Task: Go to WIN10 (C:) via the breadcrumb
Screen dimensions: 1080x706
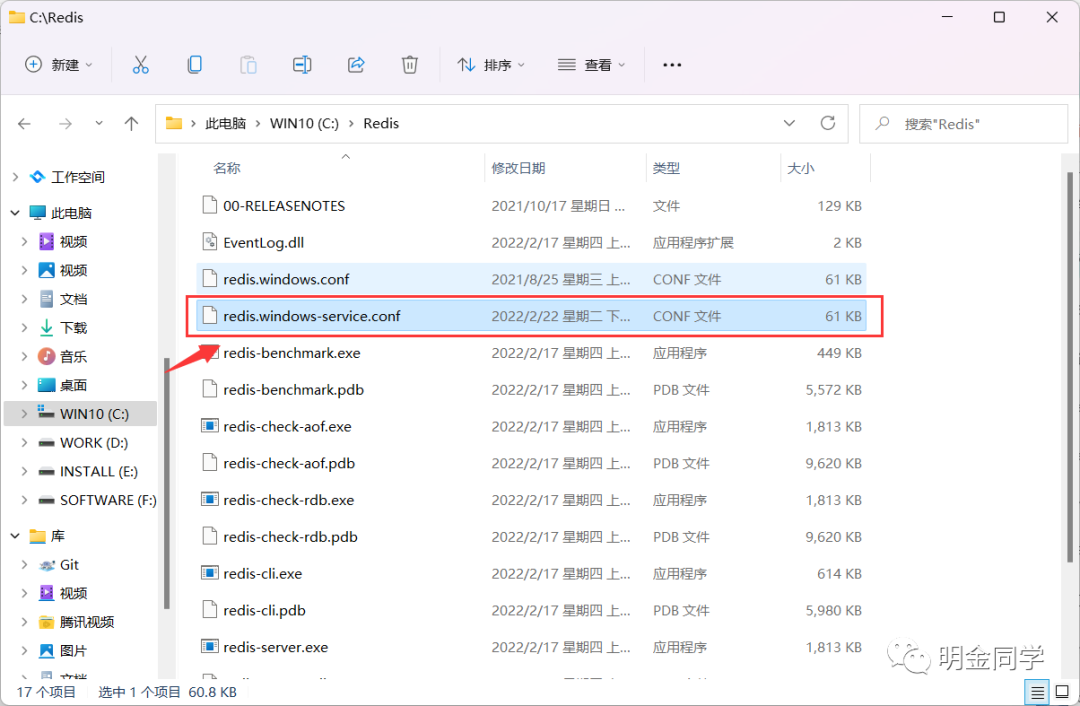Action: pyautogui.click(x=304, y=123)
